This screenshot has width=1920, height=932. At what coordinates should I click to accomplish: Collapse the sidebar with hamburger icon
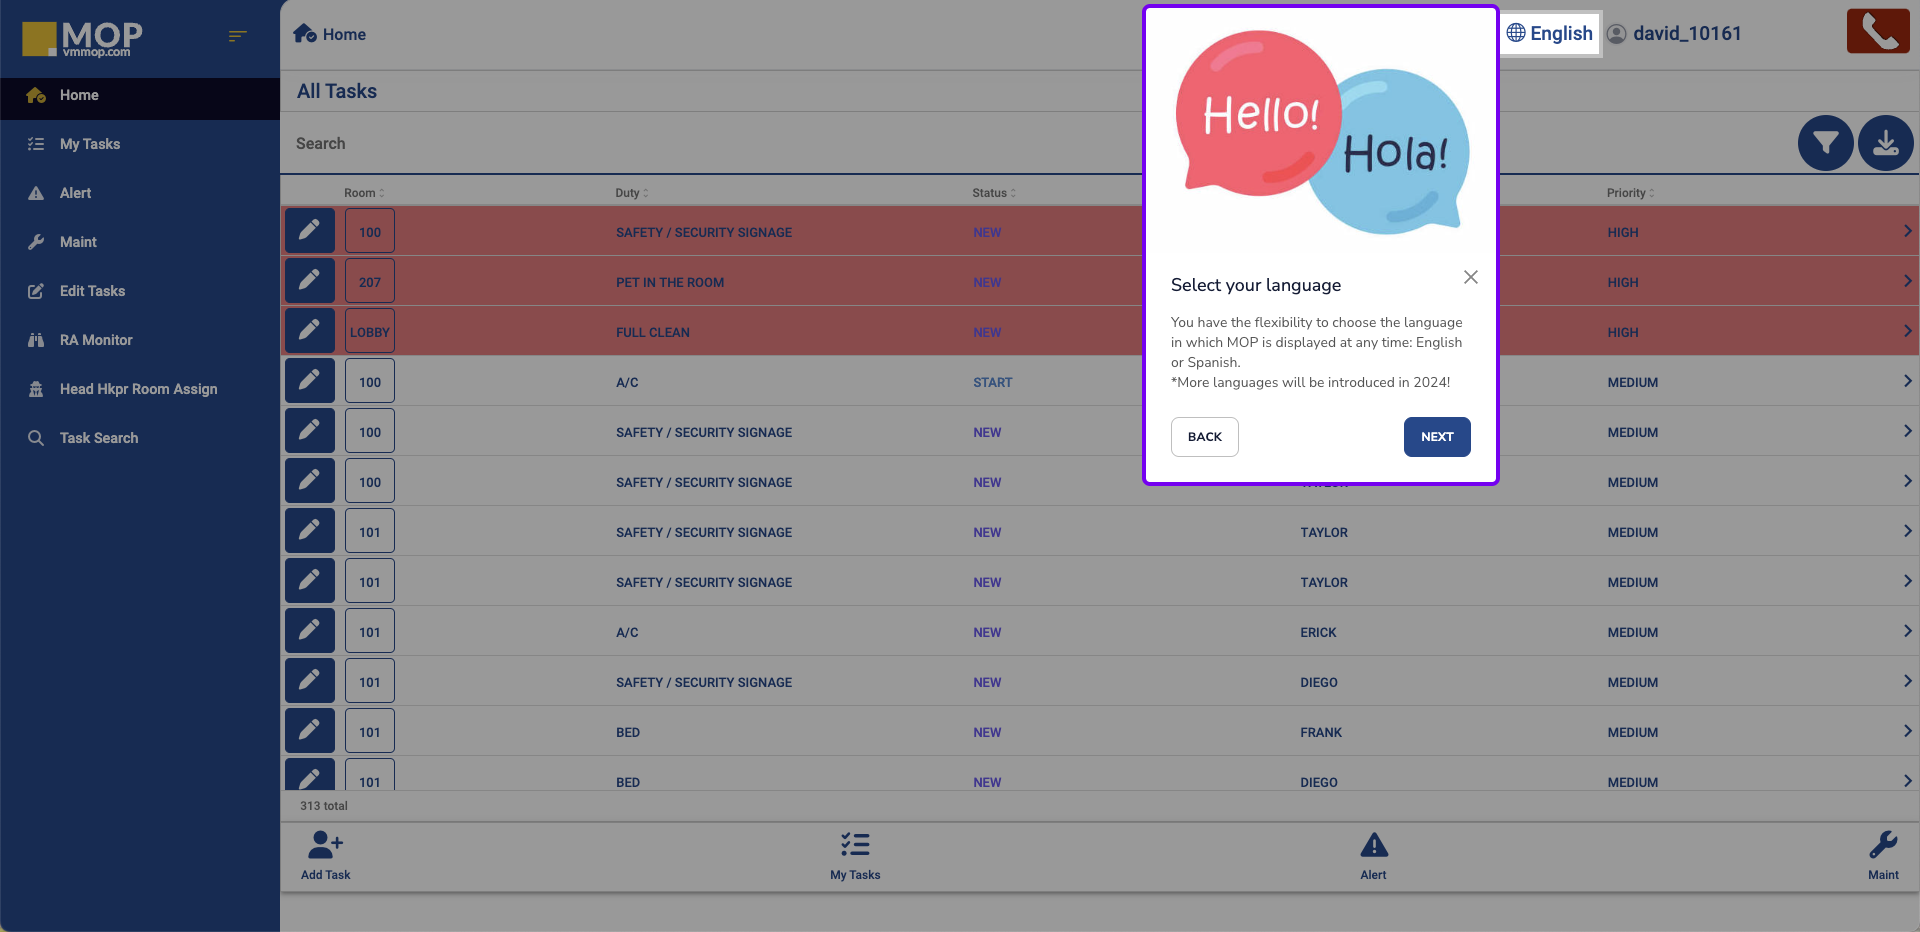pos(237,36)
